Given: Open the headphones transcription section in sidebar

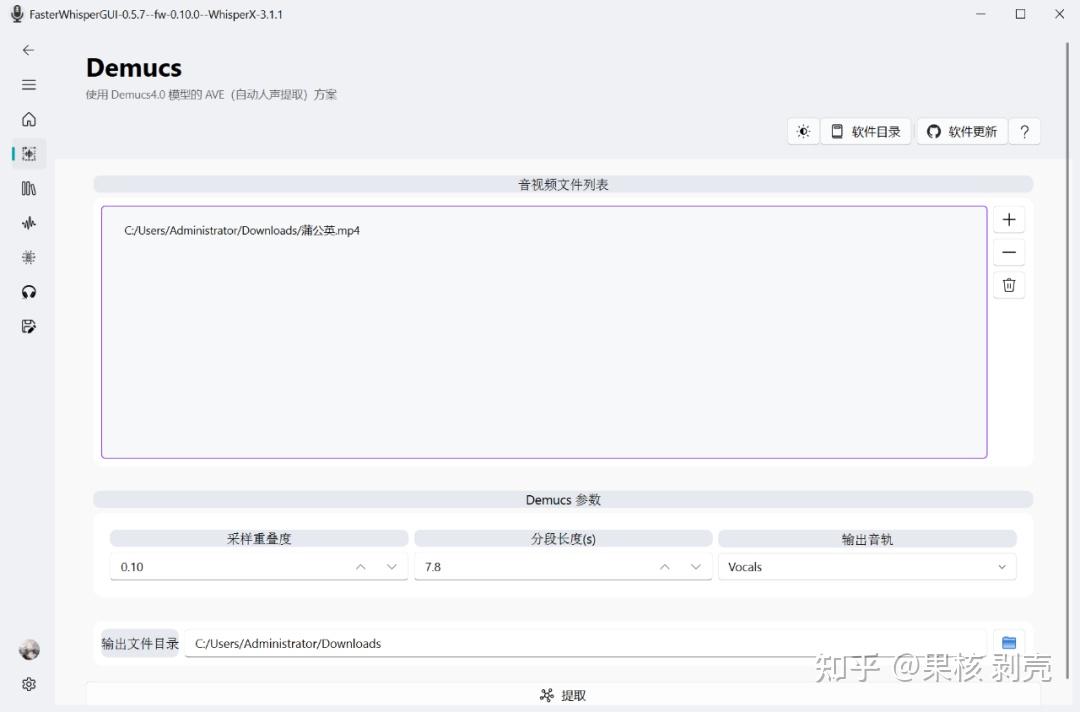Looking at the screenshot, I should [x=28, y=291].
